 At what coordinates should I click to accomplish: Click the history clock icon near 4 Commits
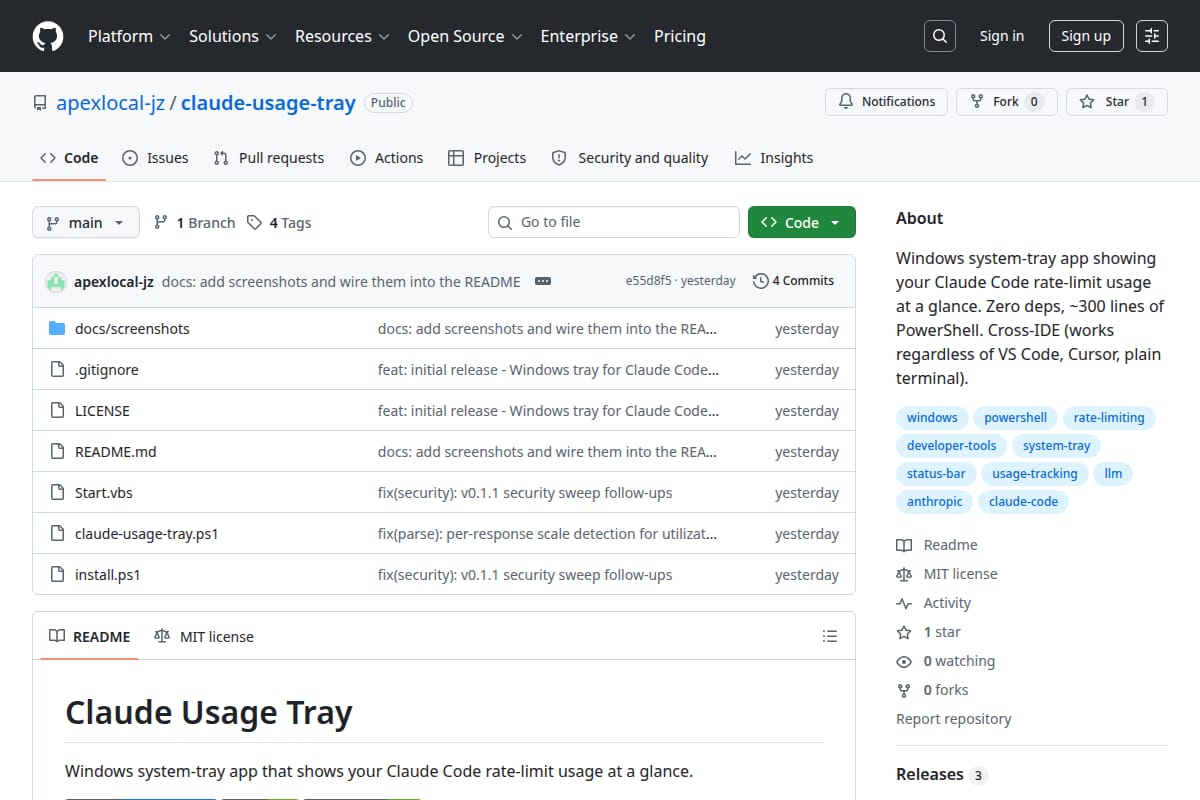coord(761,281)
